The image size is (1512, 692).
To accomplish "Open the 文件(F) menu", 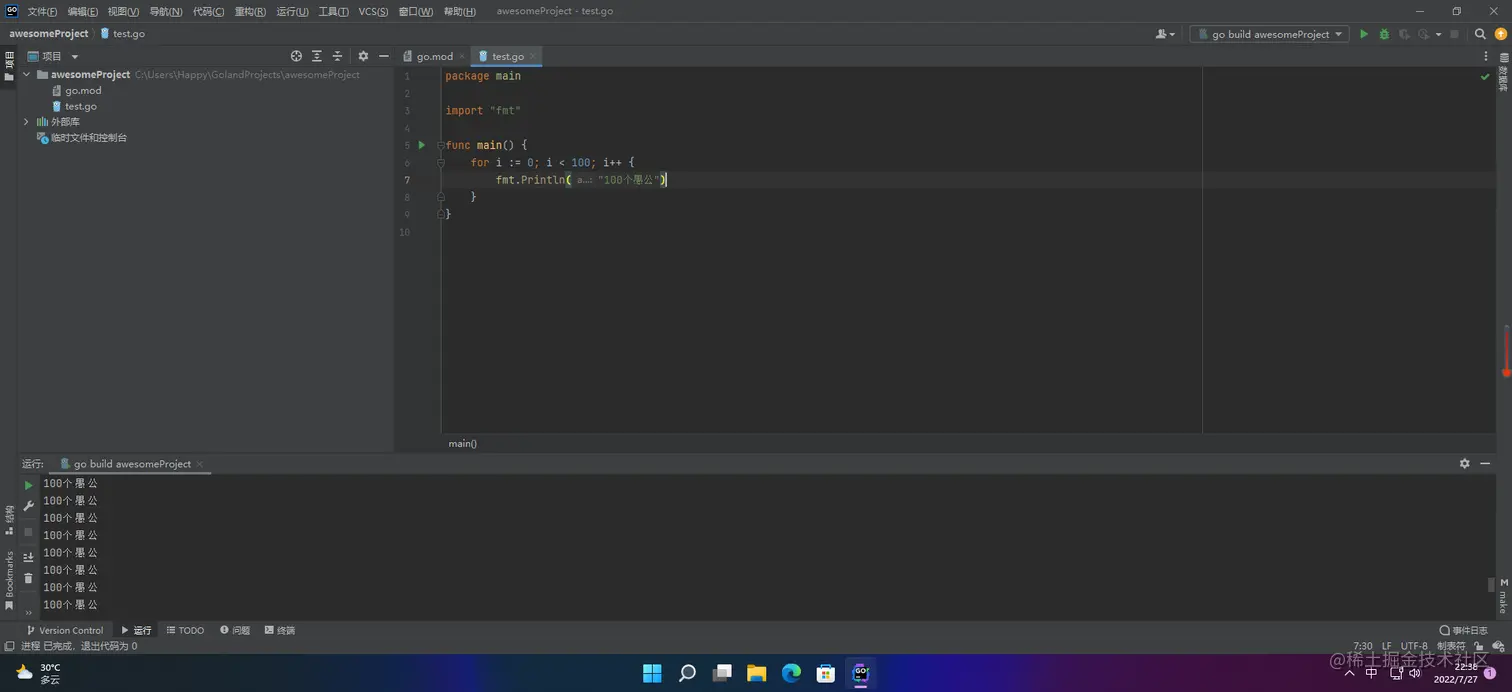I will (42, 11).
